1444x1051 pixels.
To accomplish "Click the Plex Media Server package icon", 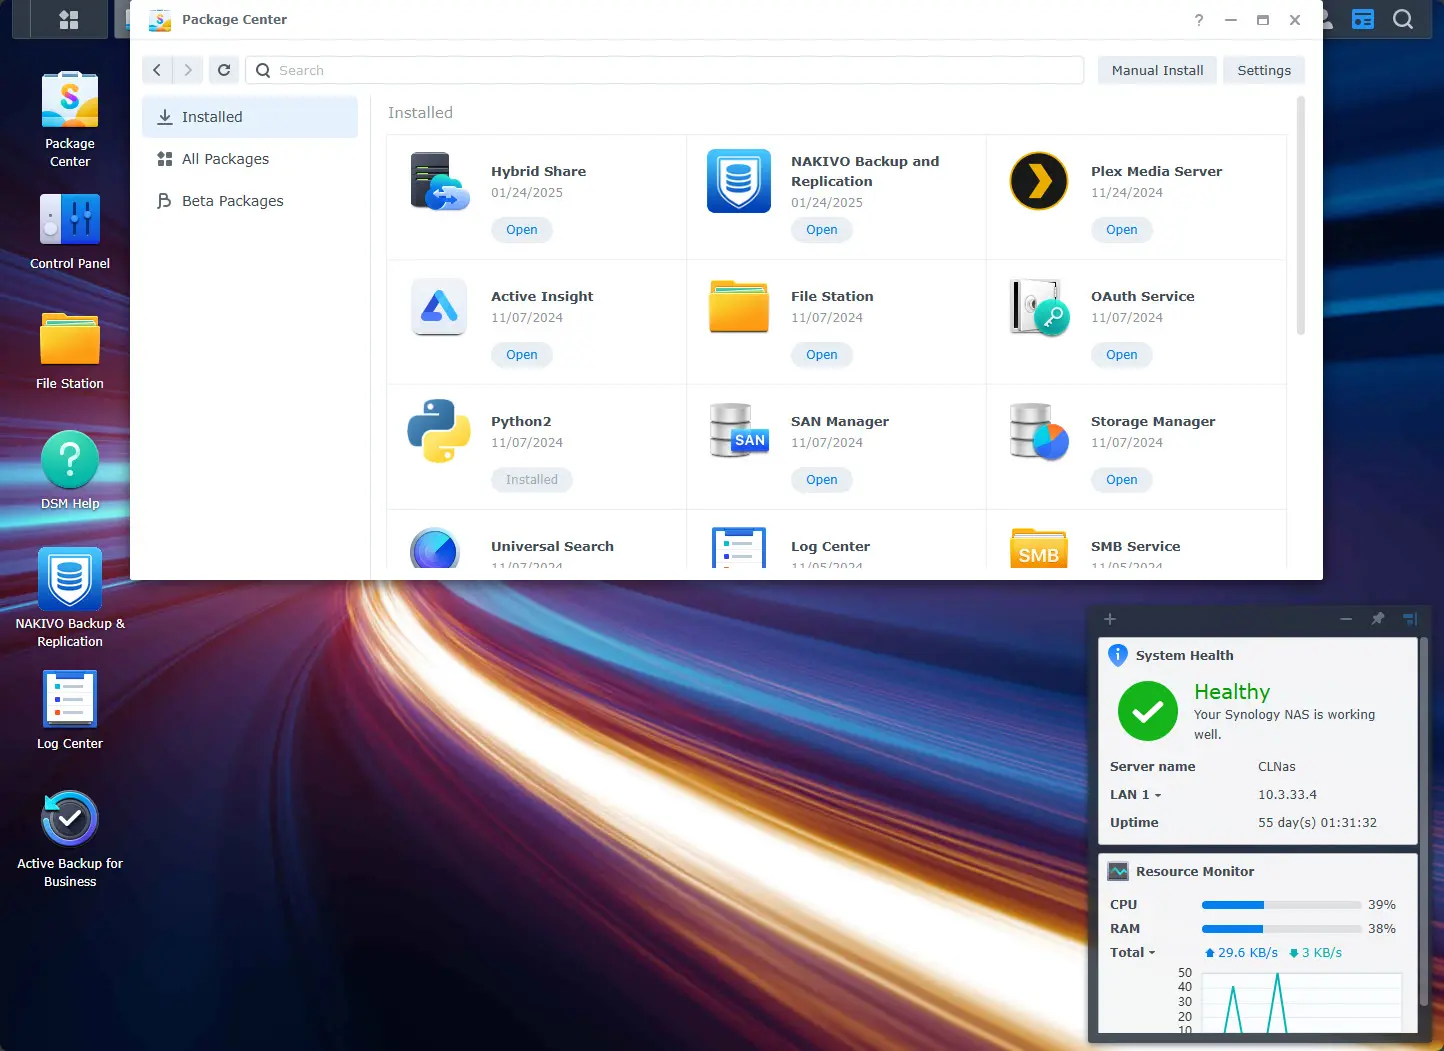I will [x=1039, y=181].
